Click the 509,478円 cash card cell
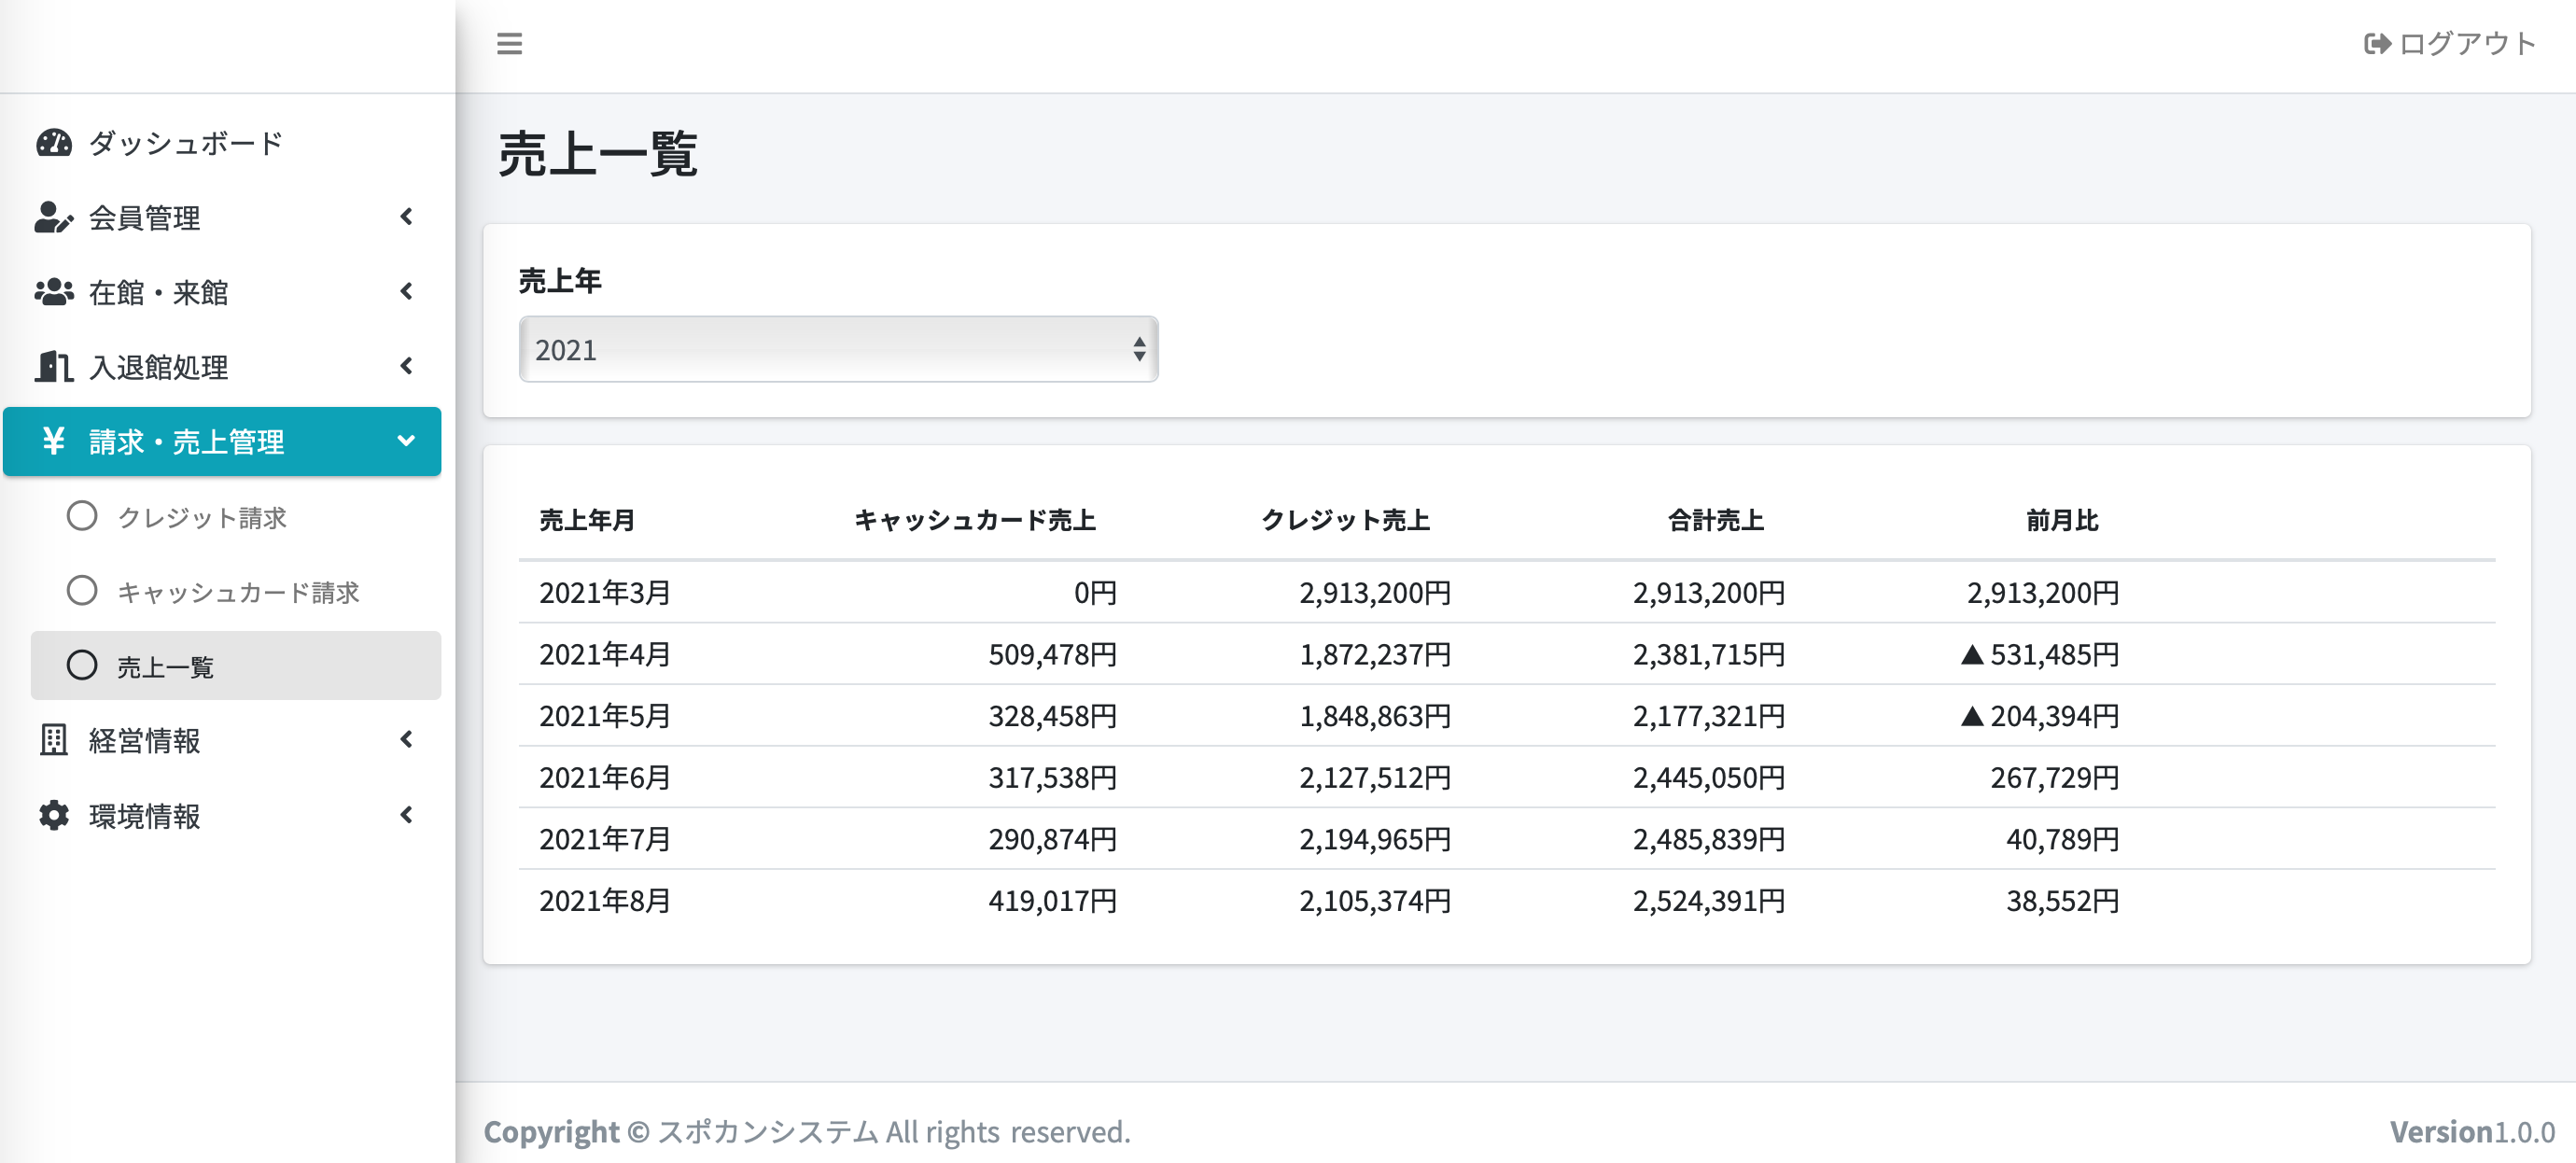2576x1163 pixels. tap(1053, 654)
